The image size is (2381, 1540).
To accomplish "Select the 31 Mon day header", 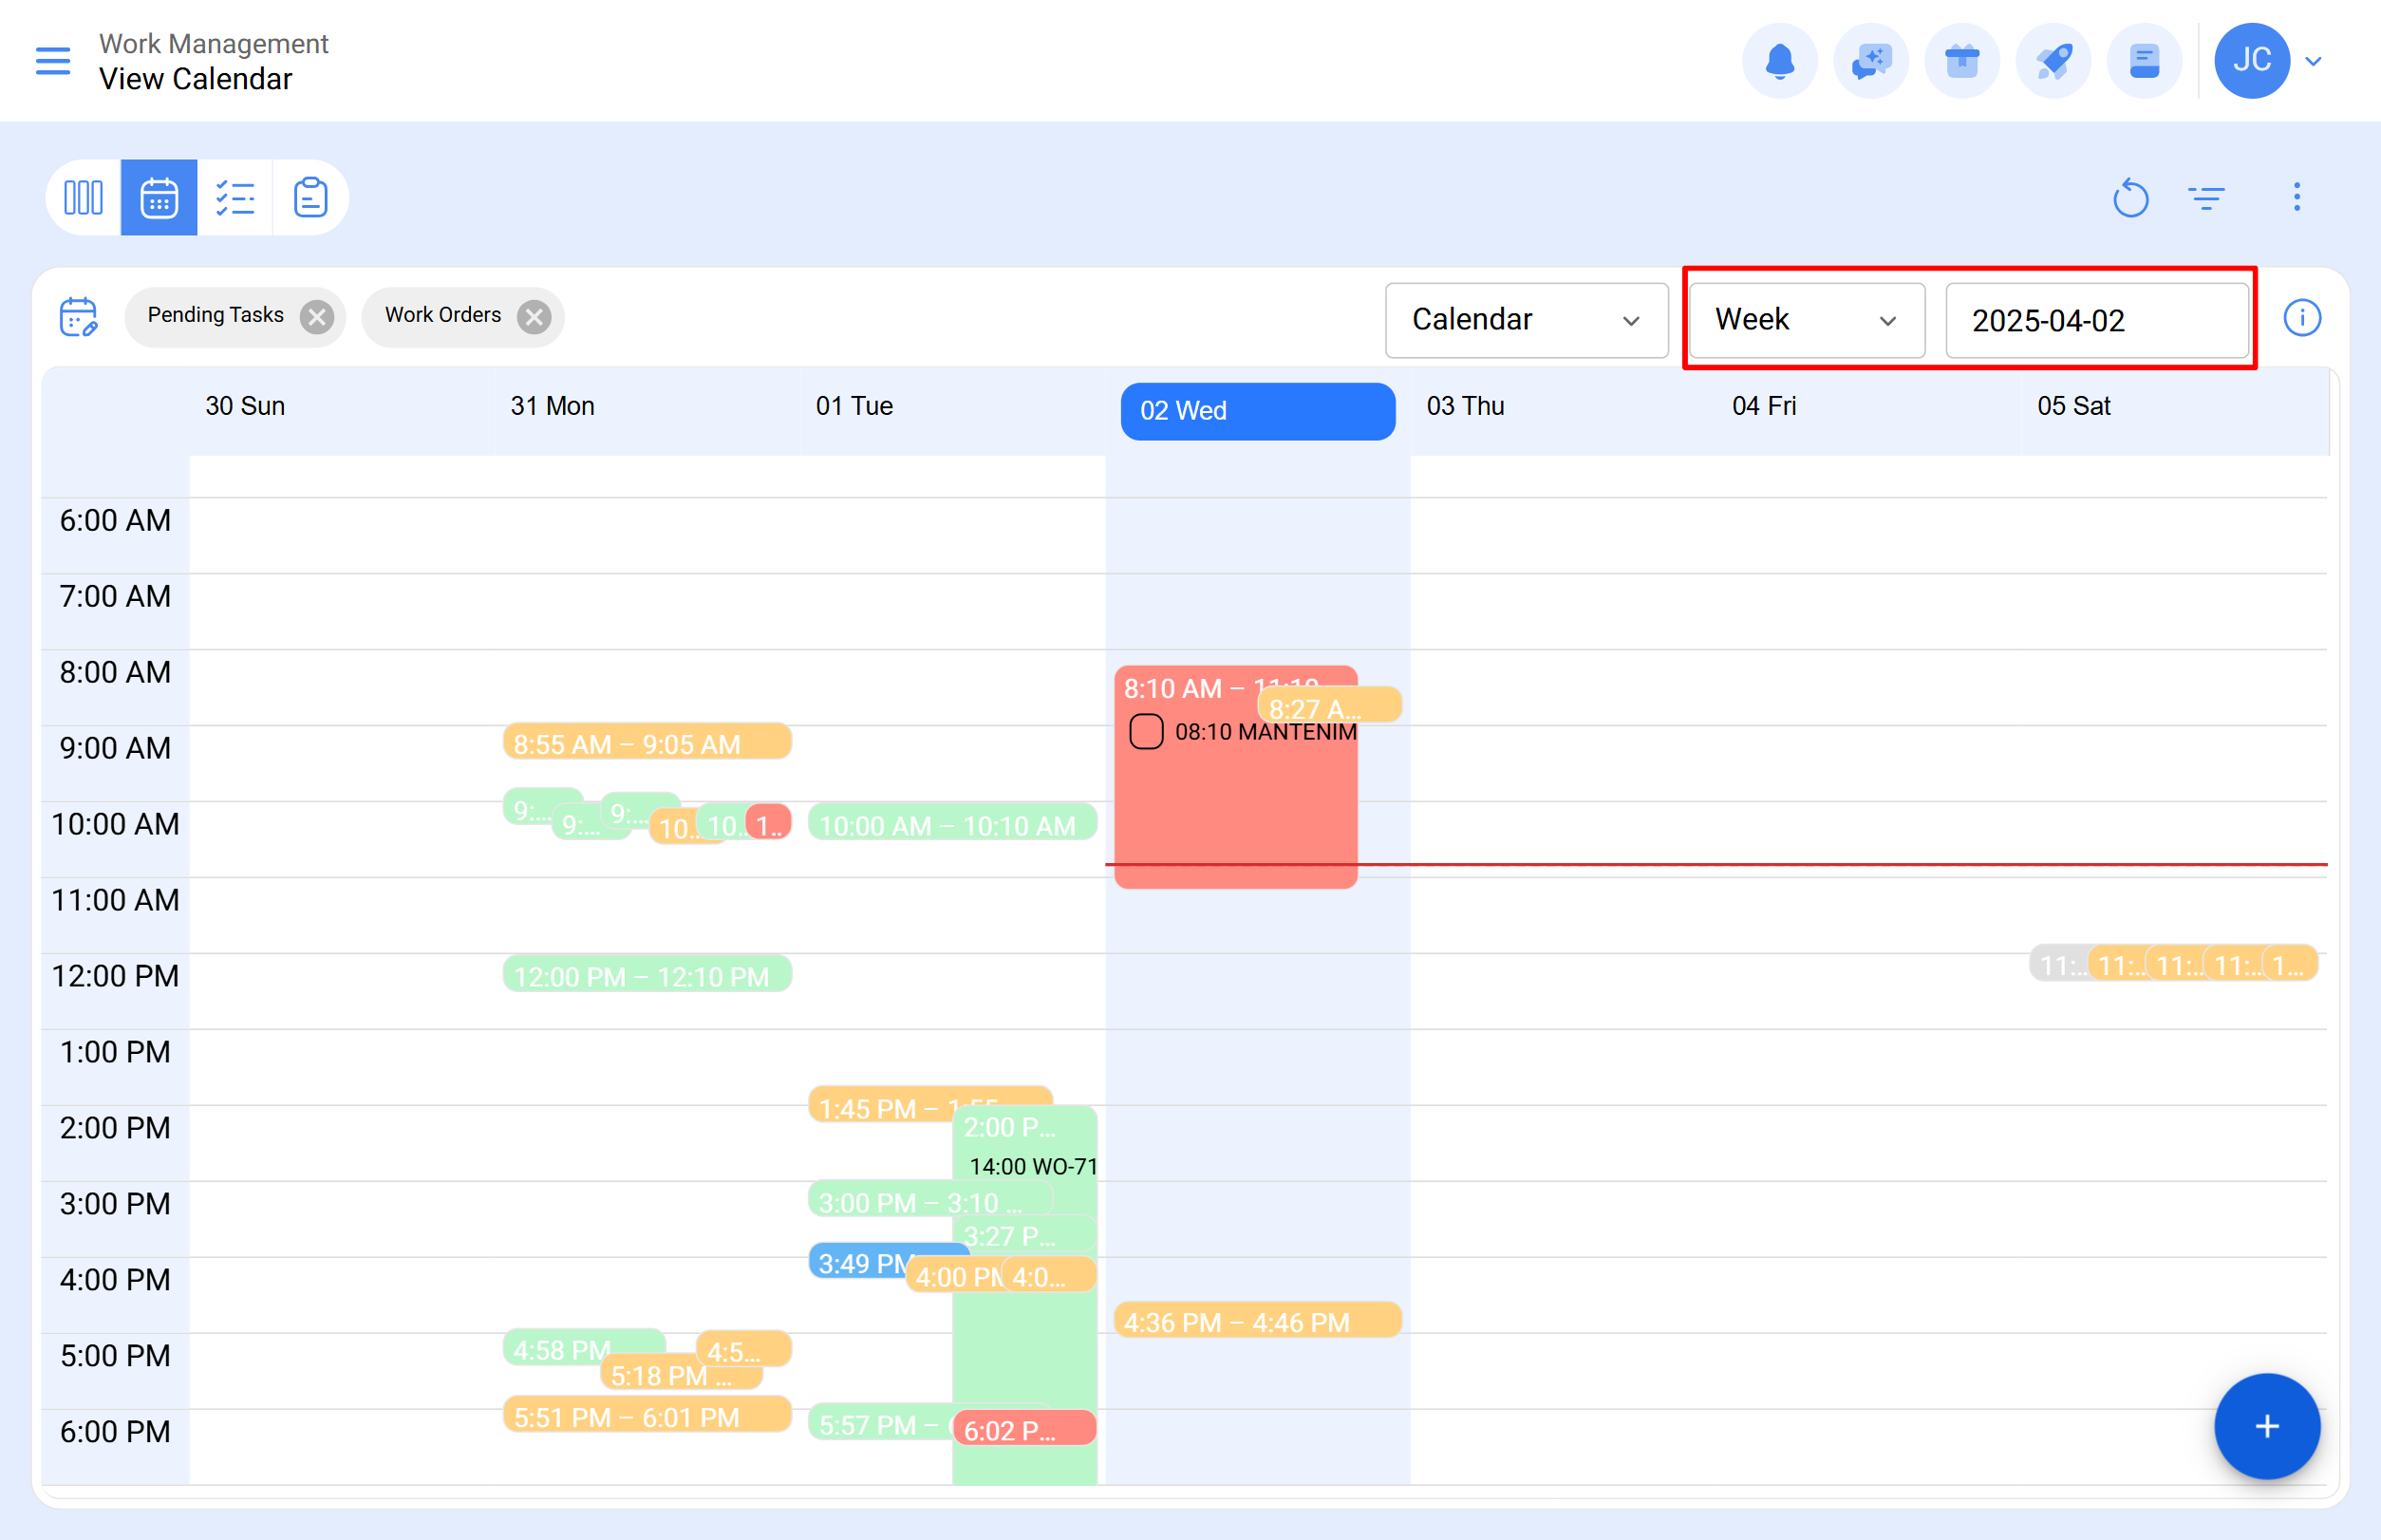I will [x=552, y=406].
